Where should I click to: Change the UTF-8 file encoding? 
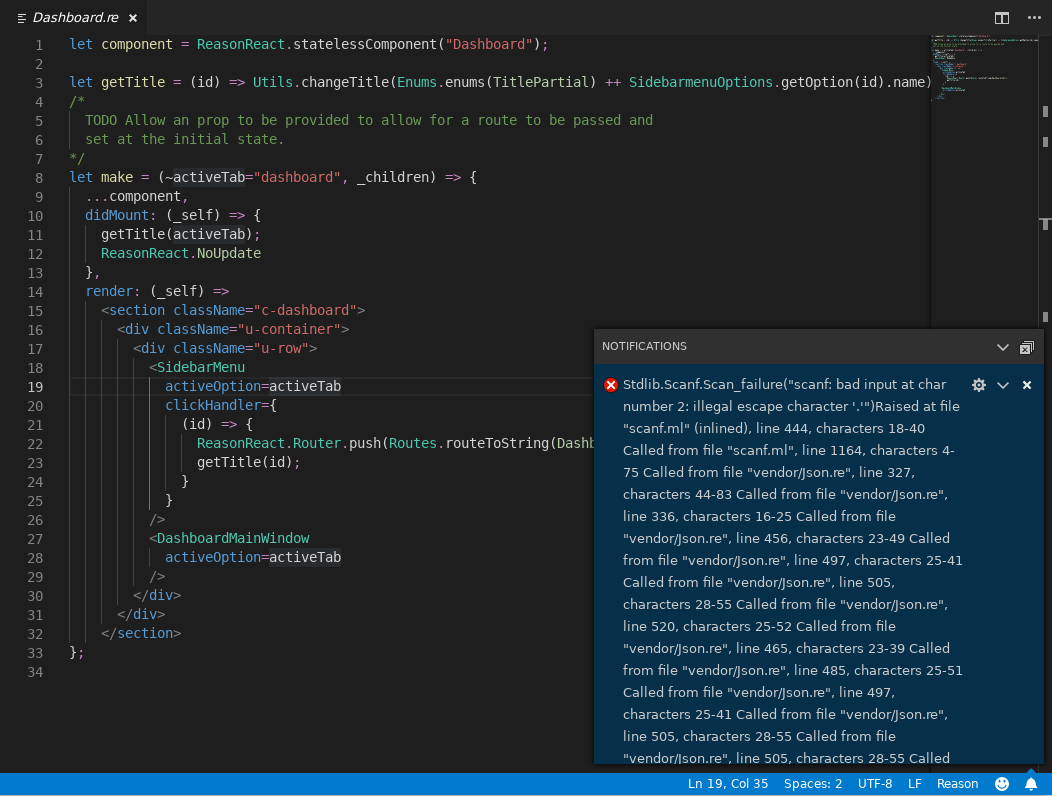tap(875, 784)
